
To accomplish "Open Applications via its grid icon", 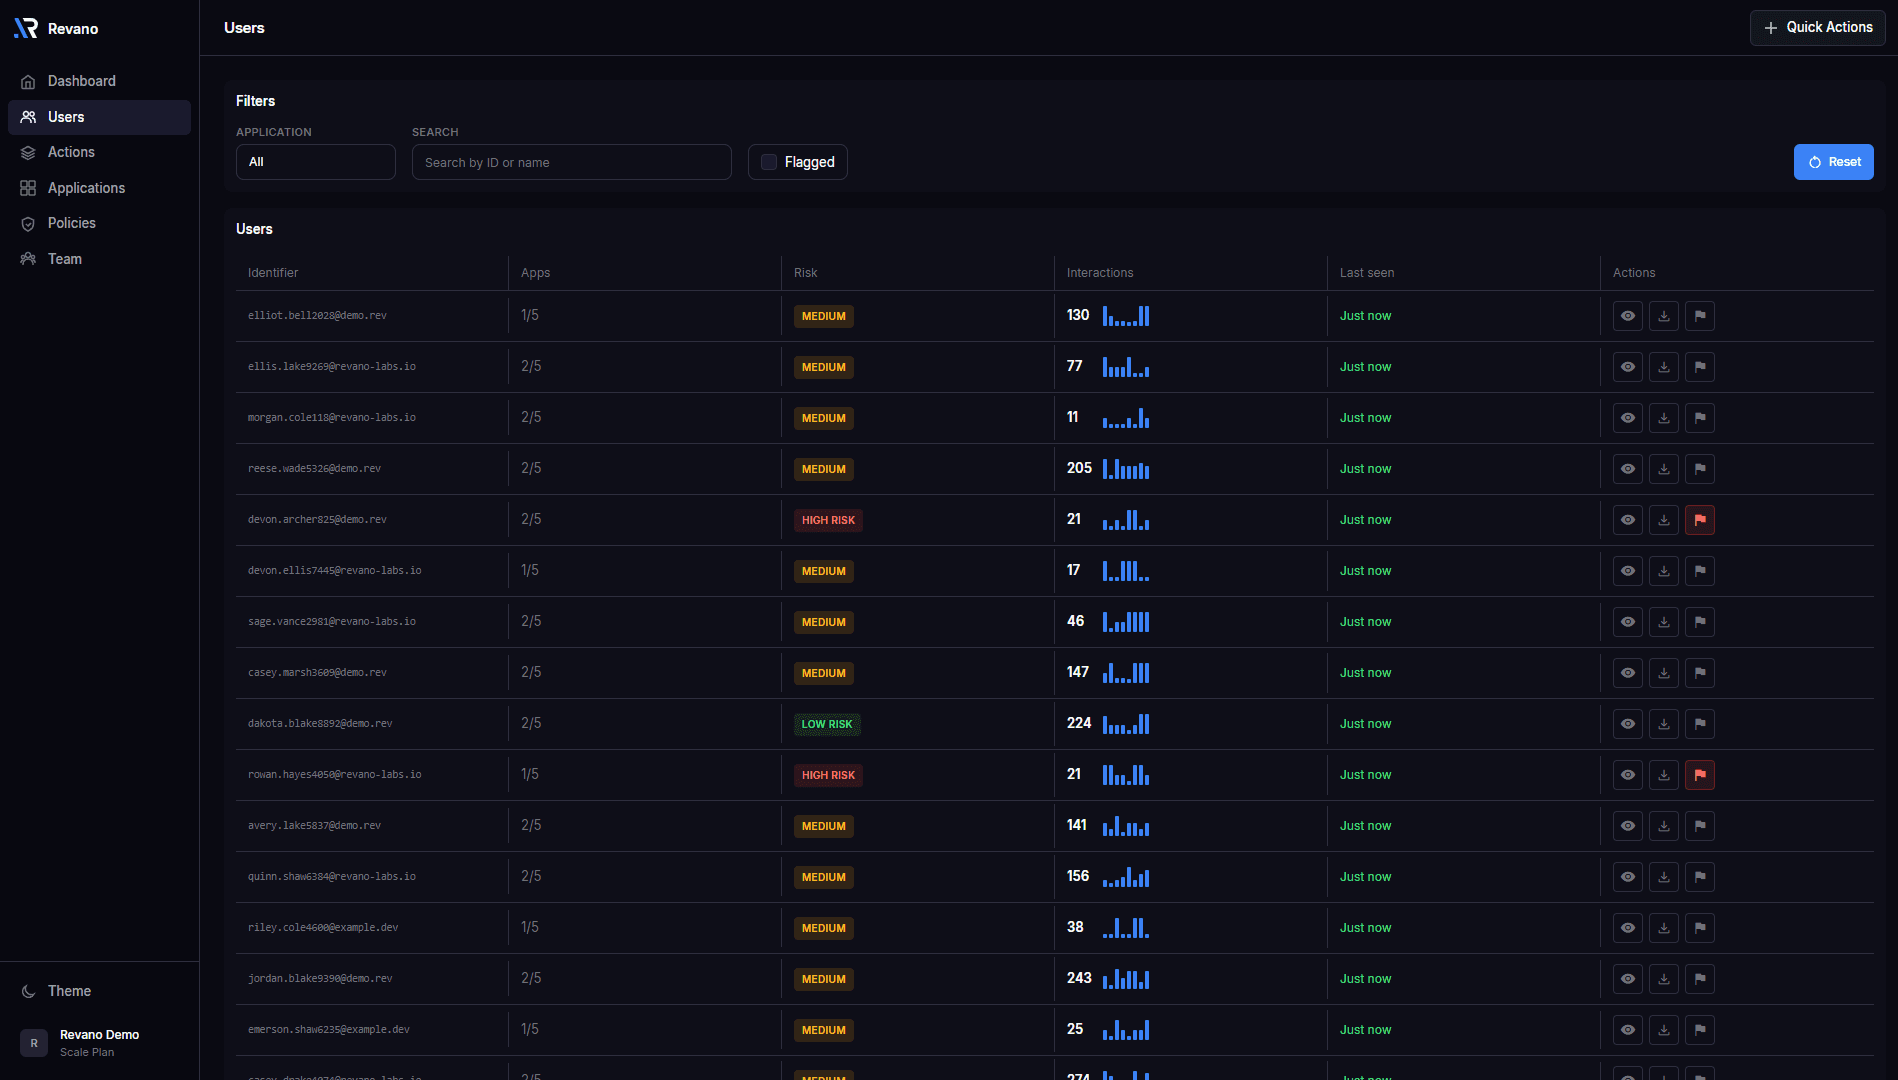I will 28,188.
